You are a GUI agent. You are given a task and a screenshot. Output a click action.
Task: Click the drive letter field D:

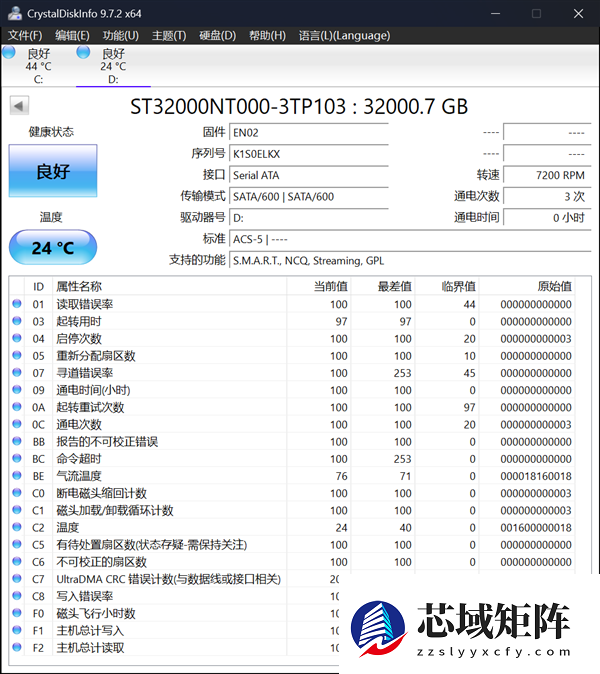(309, 218)
